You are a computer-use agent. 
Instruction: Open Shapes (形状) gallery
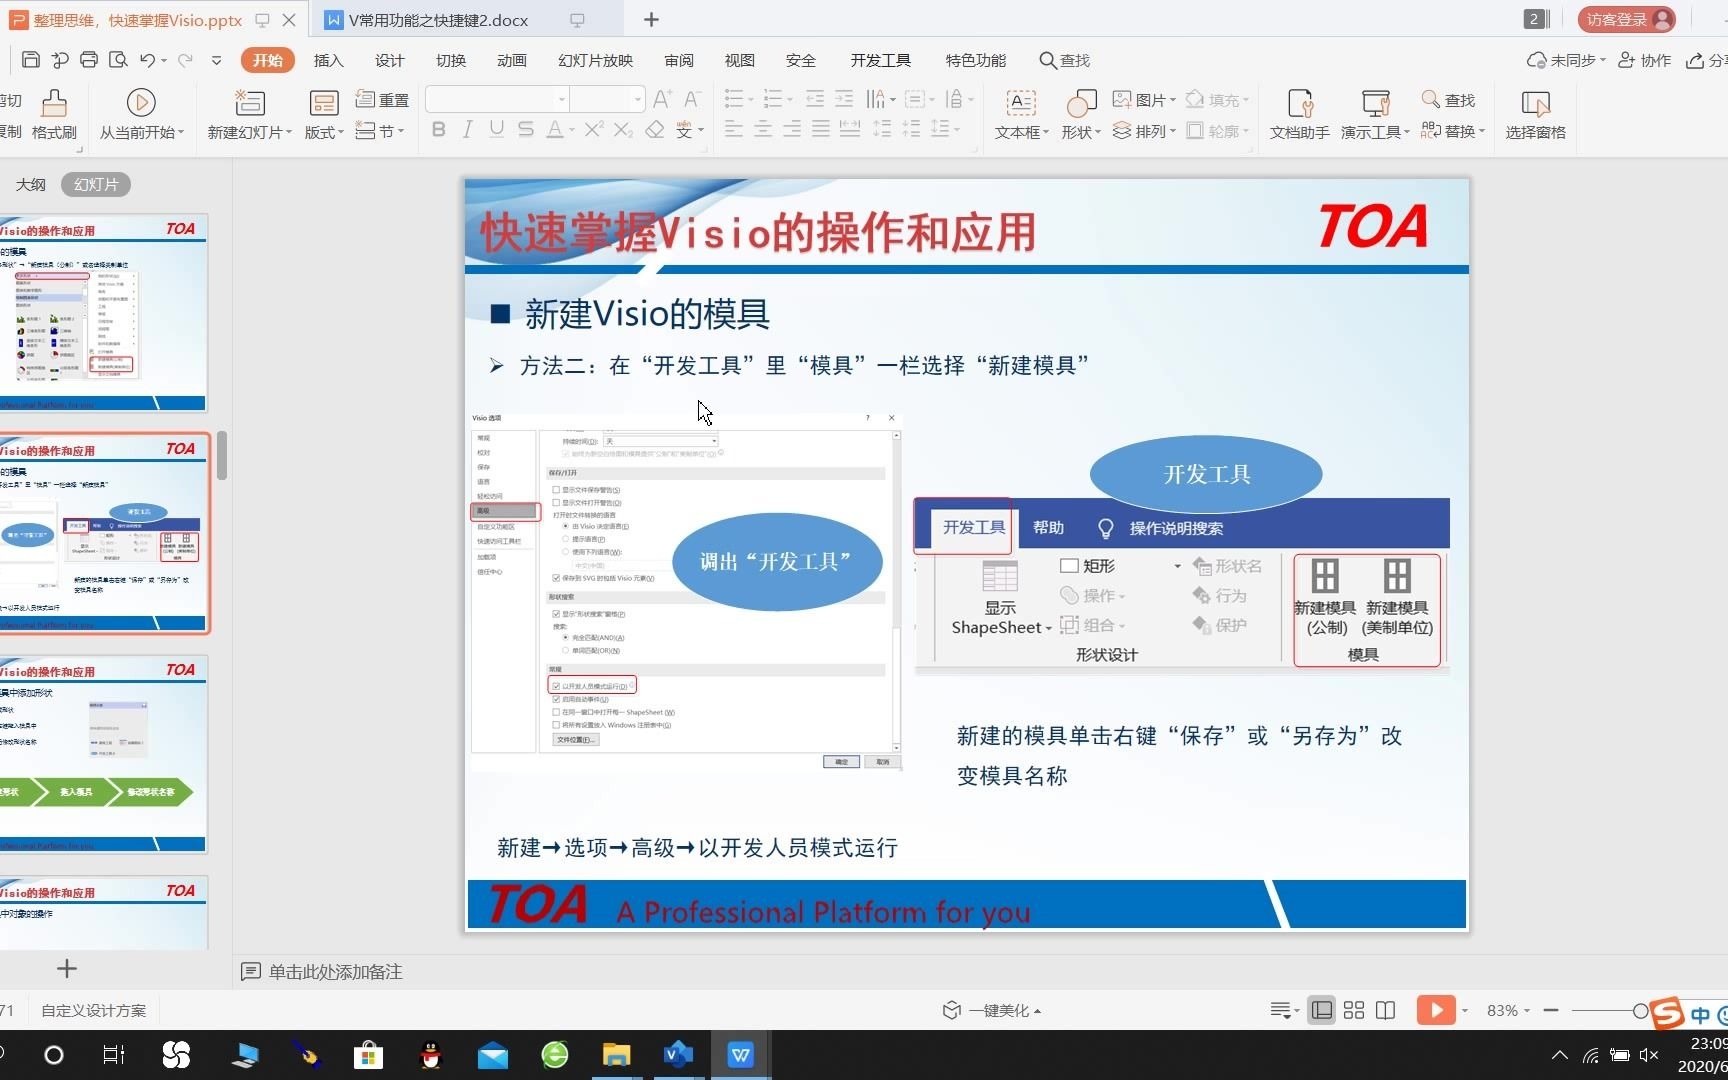(x=1080, y=115)
